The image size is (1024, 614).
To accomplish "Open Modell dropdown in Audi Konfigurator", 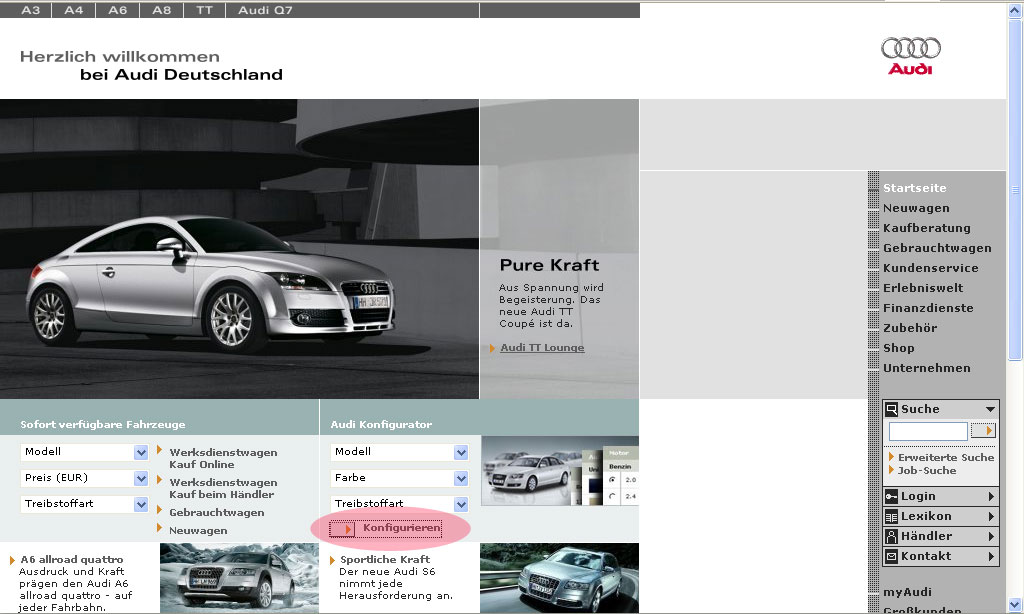I will [x=399, y=451].
